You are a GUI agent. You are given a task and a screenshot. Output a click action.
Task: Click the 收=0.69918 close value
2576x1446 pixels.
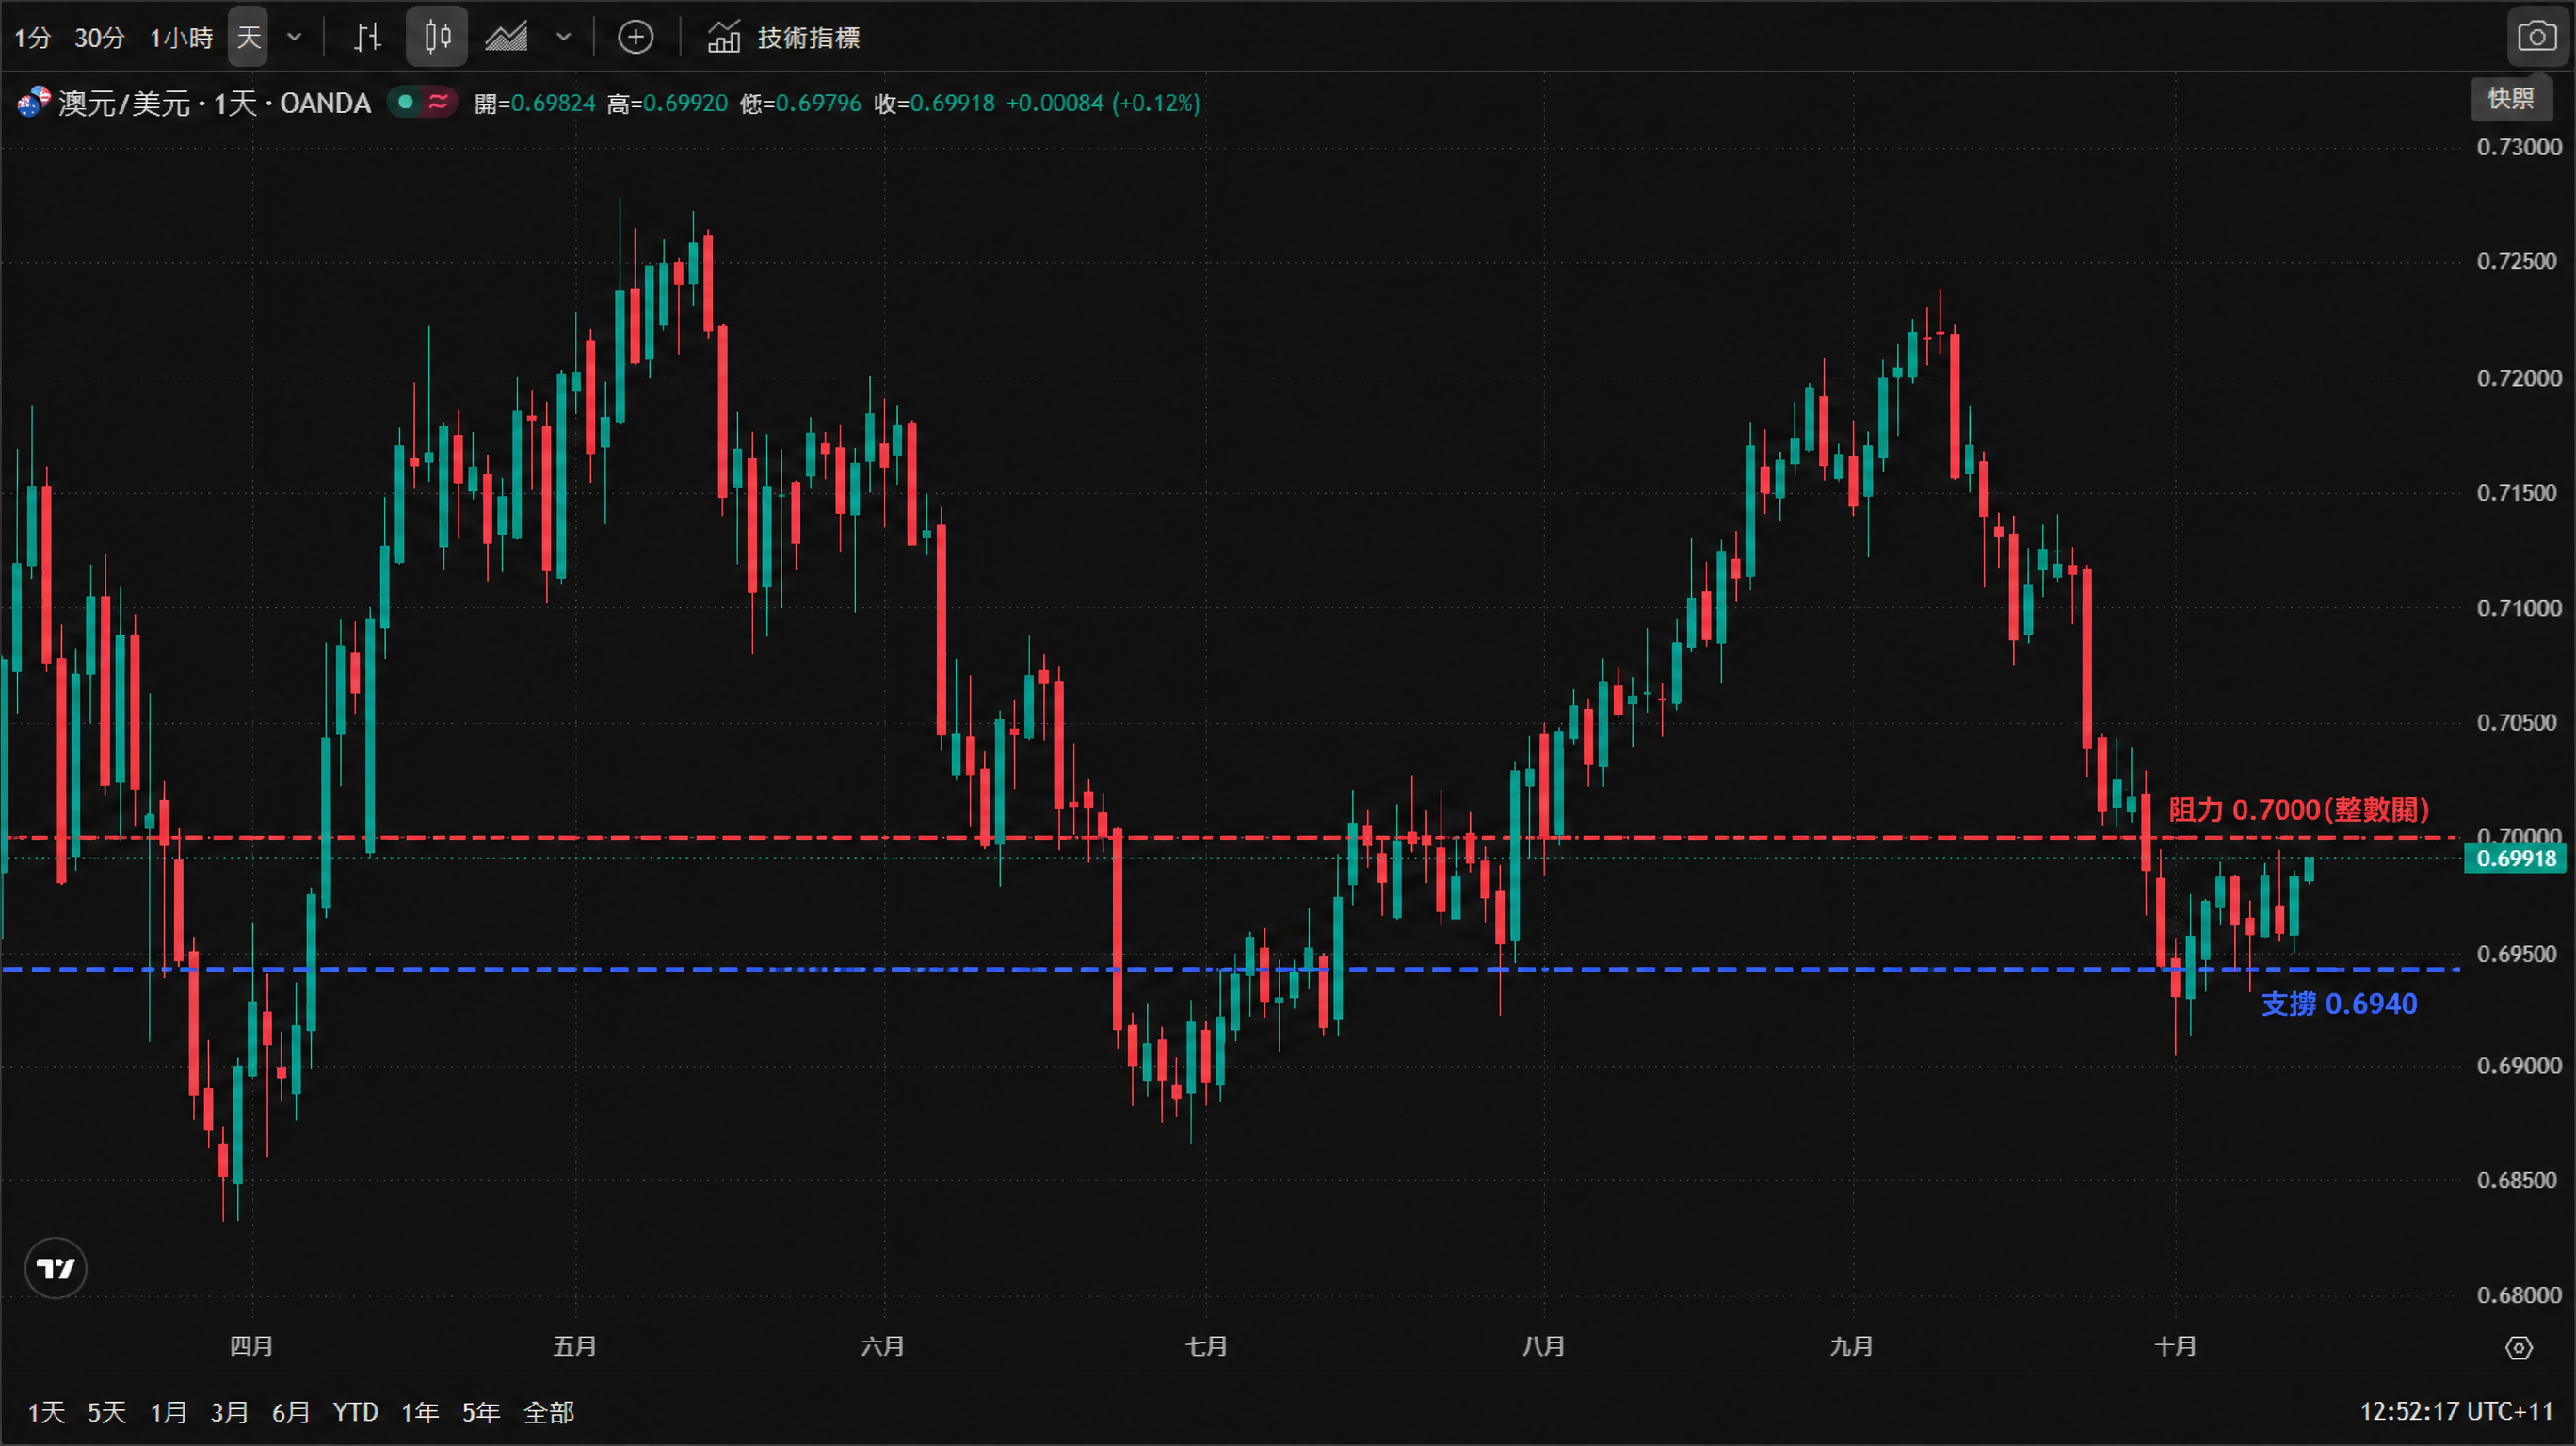coord(934,103)
